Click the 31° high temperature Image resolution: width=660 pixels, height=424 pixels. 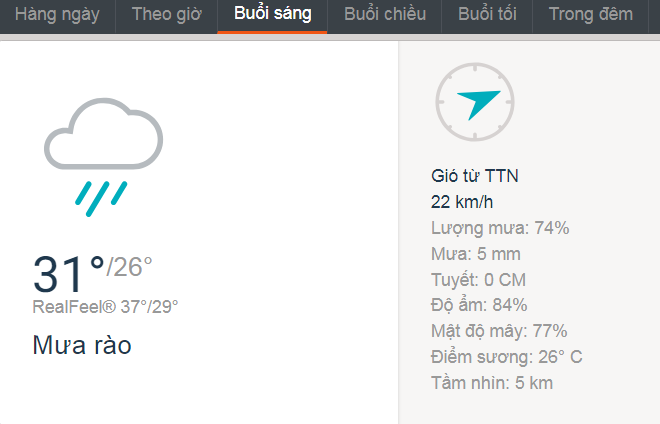click(69, 274)
